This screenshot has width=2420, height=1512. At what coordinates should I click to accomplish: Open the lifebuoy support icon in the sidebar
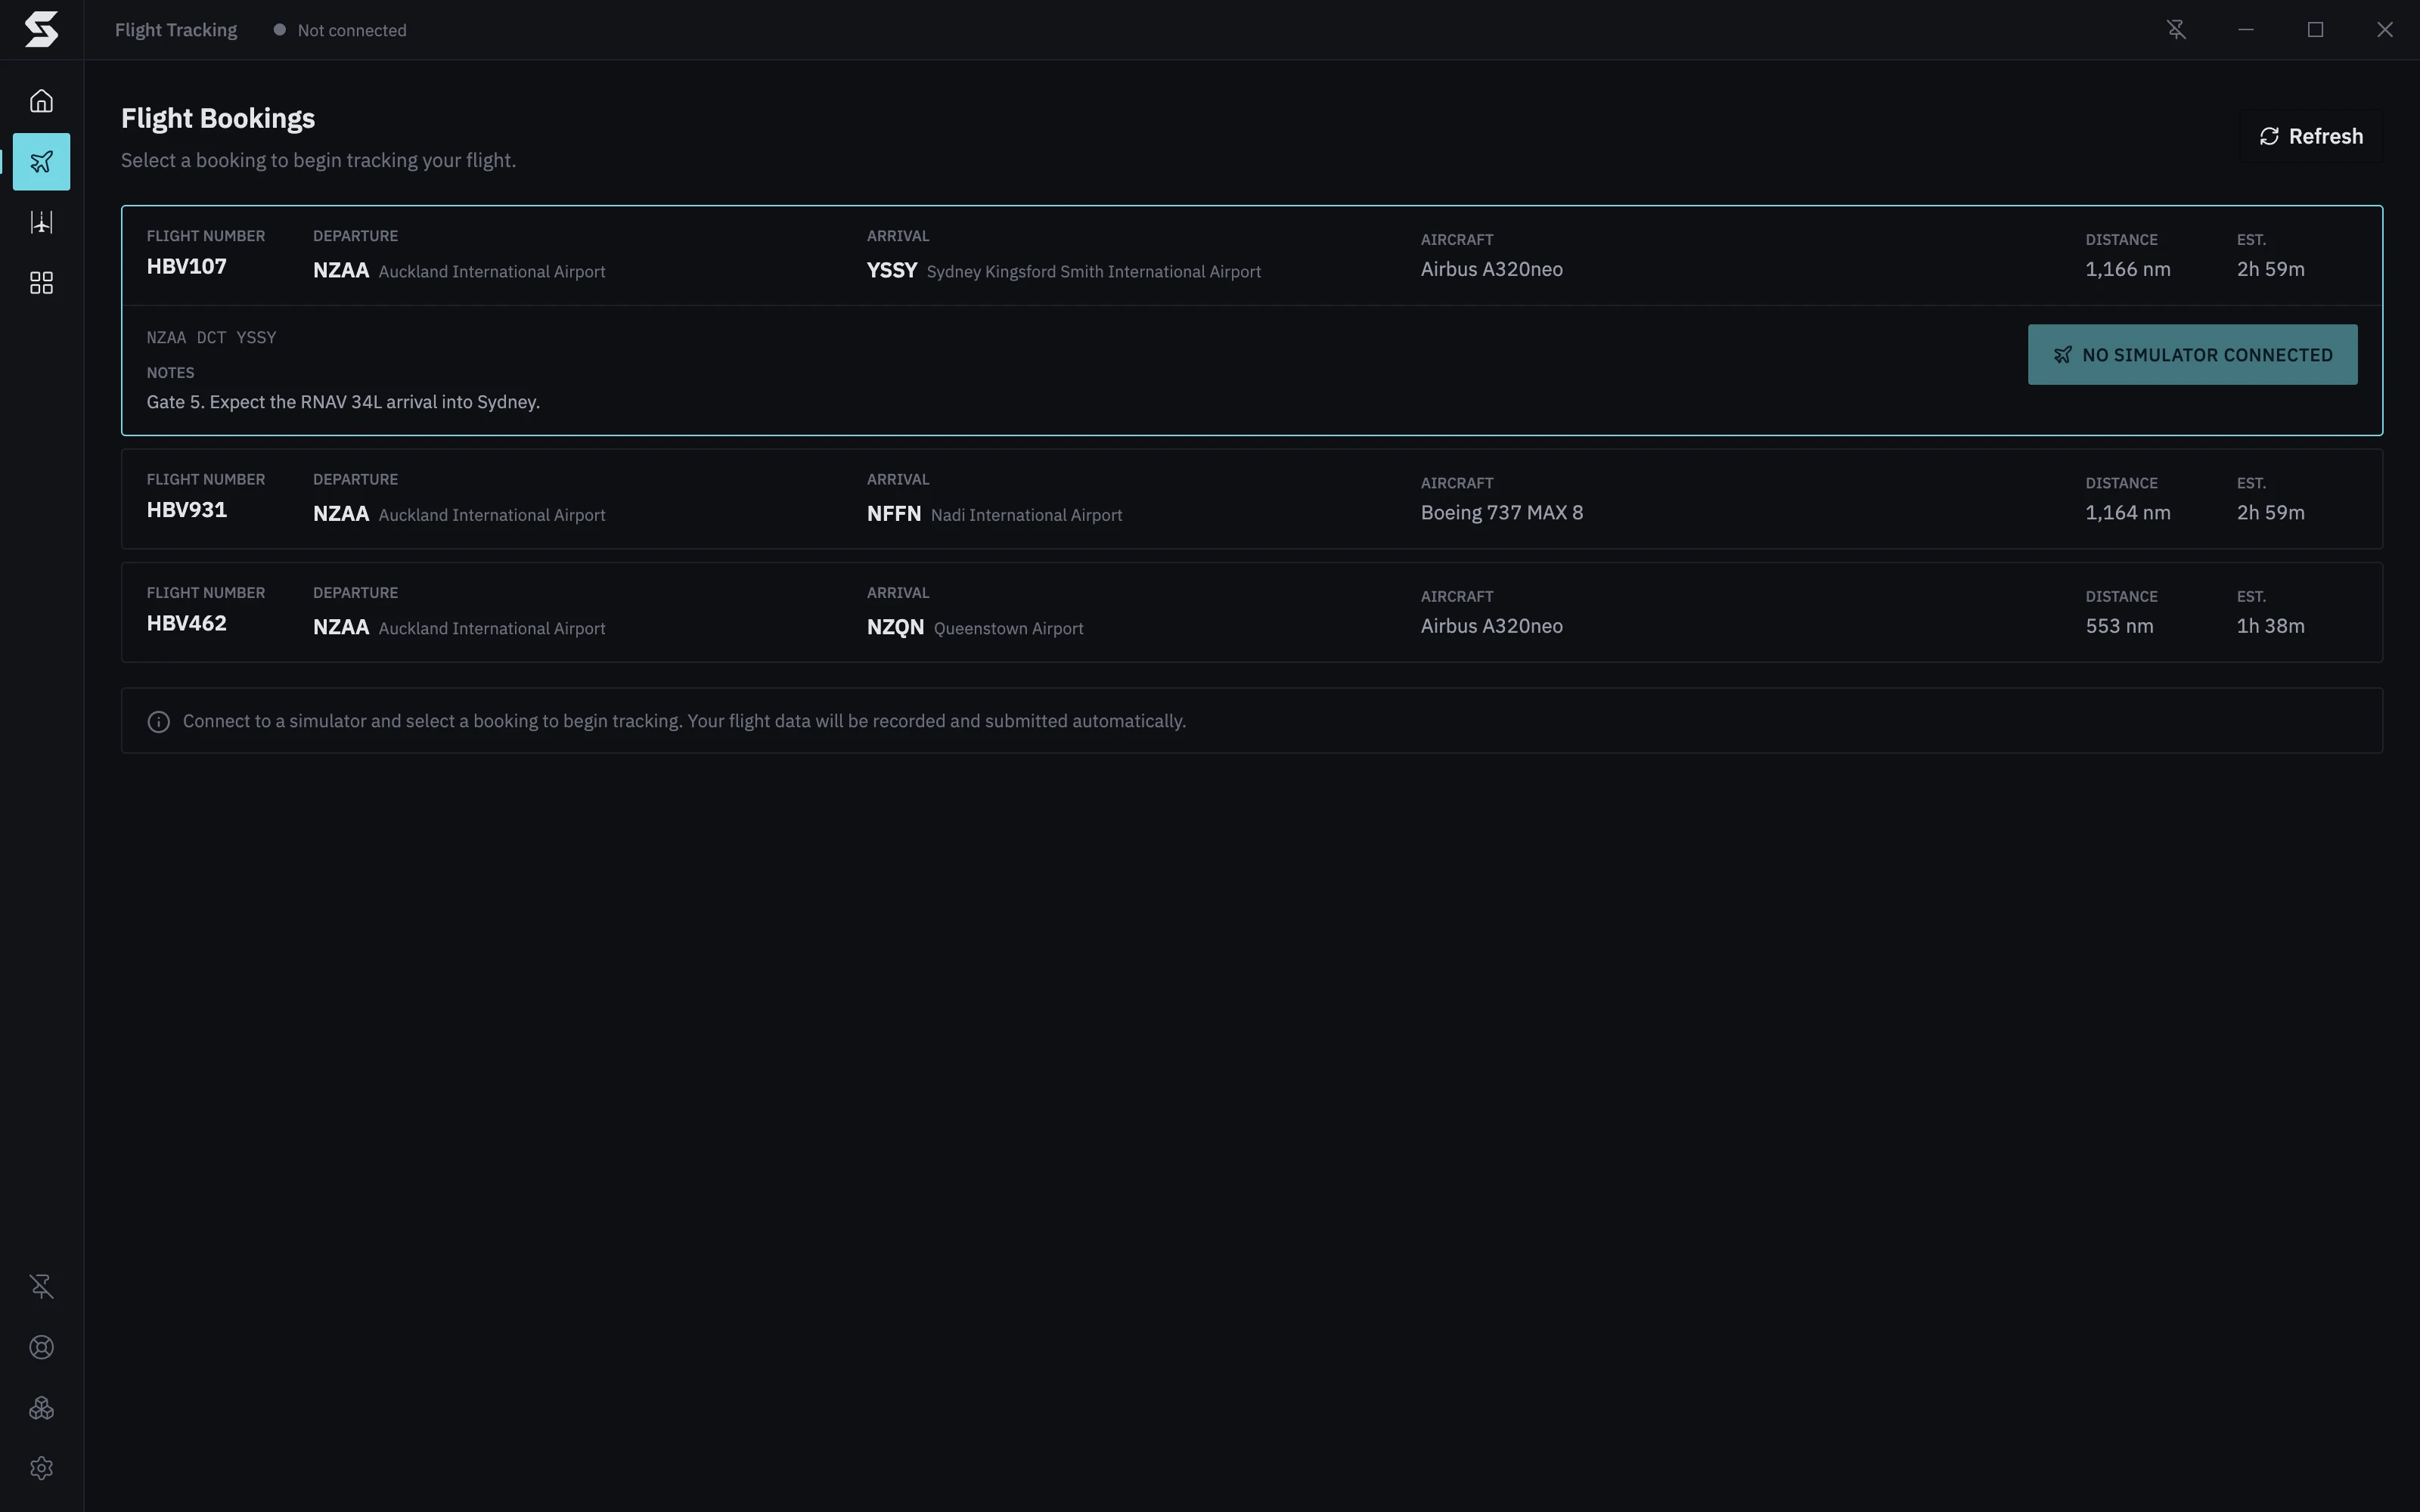tap(41, 1347)
